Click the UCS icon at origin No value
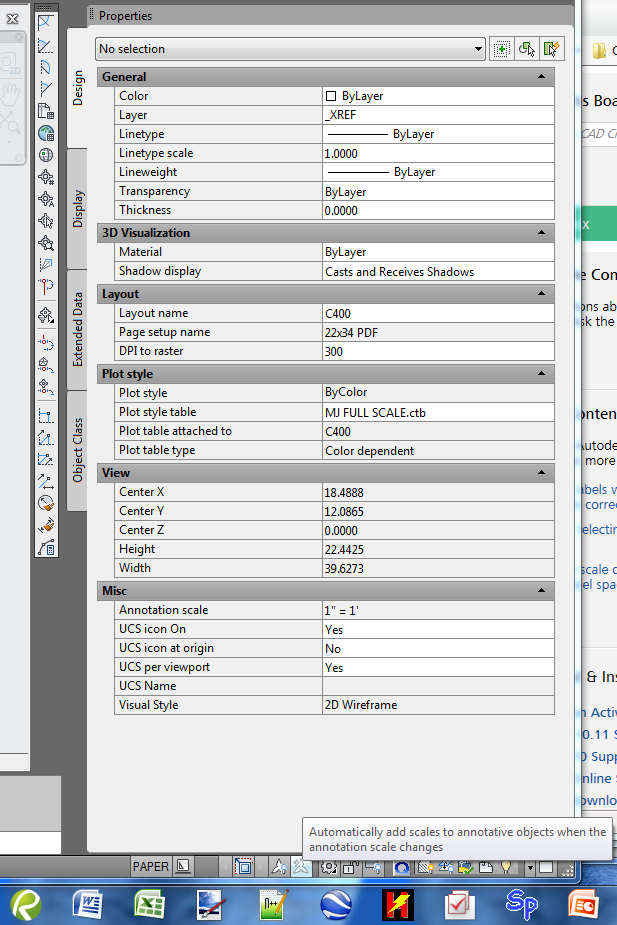The image size is (617, 925). point(438,648)
